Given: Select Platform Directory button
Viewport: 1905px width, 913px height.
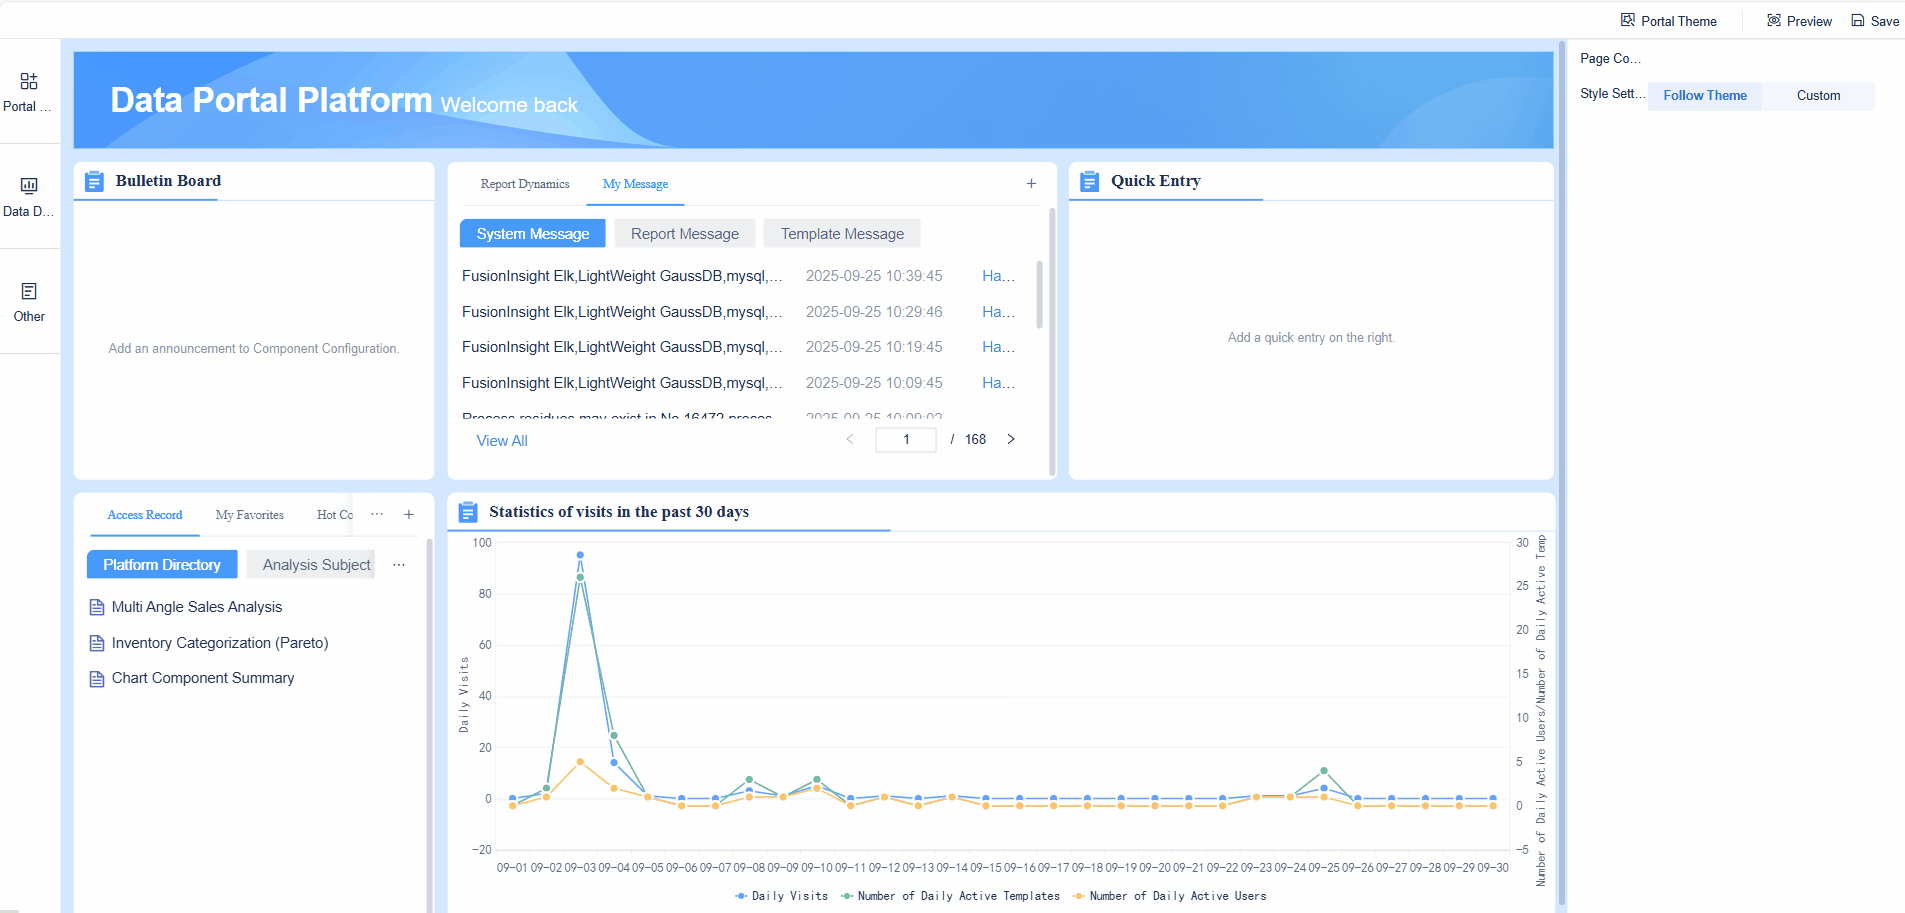Looking at the screenshot, I should pyautogui.click(x=162, y=565).
